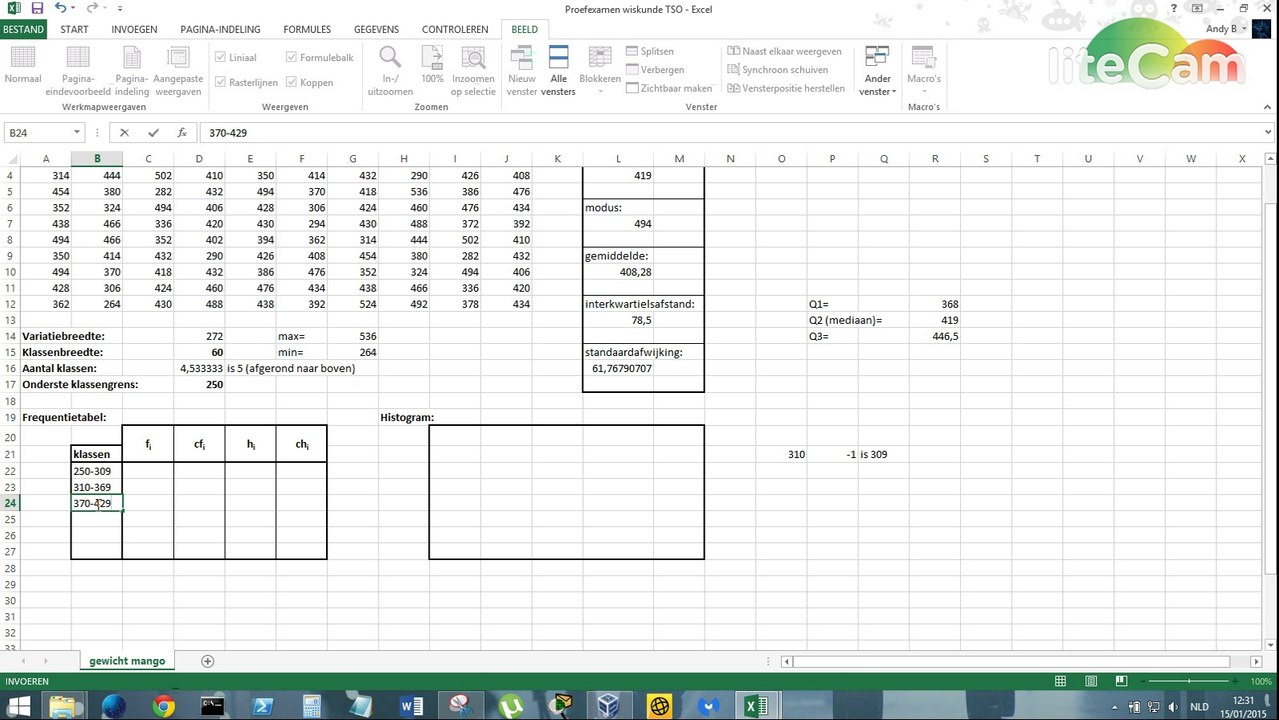Switch to Normaal workbook view
The width and height of the screenshot is (1279, 720).
click(x=22, y=66)
